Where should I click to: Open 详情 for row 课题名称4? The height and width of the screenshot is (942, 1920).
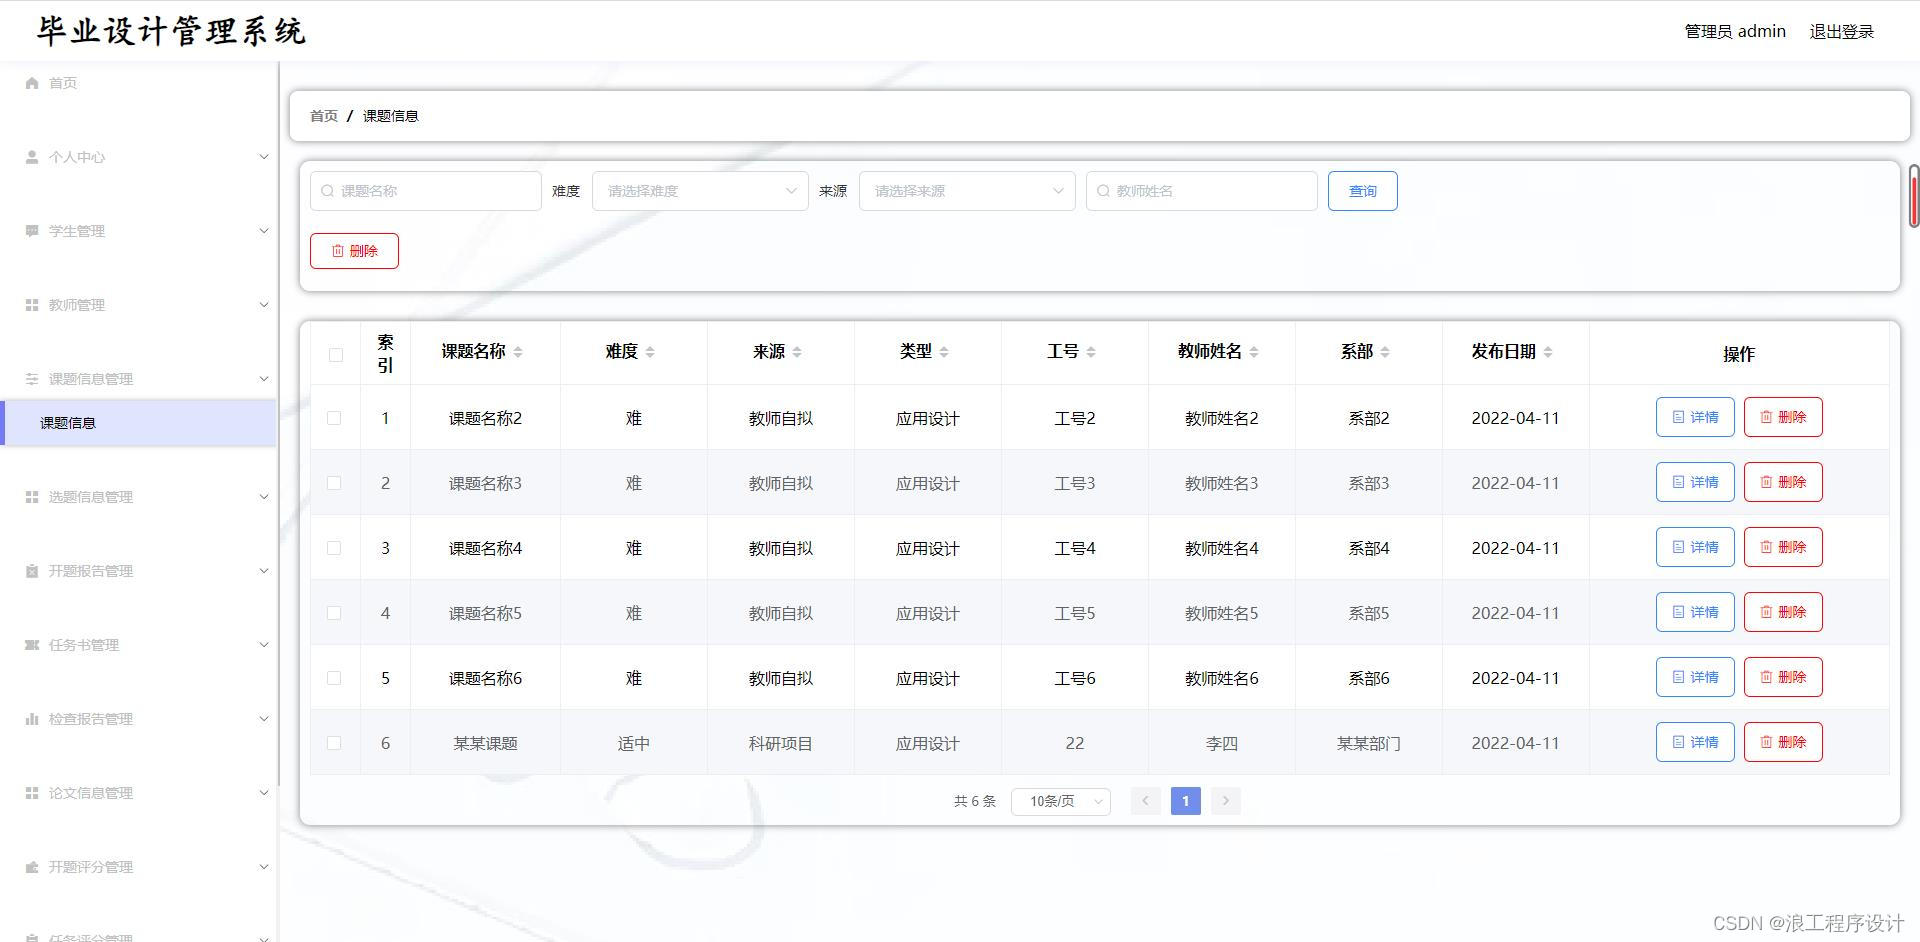pyautogui.click(x=1695, y=547)
